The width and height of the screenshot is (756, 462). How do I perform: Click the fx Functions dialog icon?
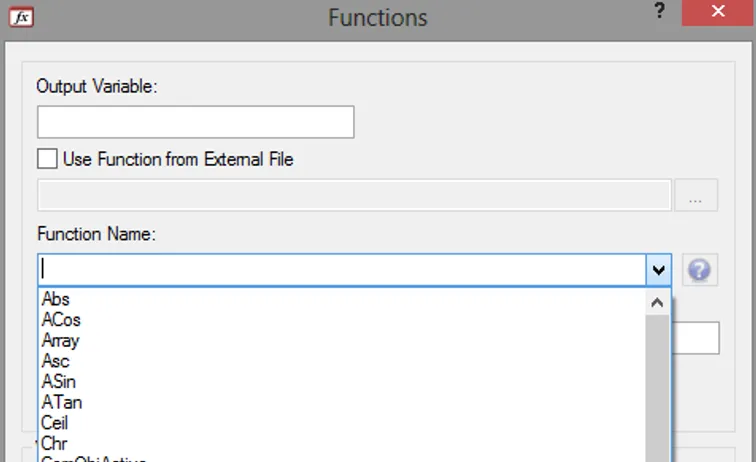(x=20, y=17)
